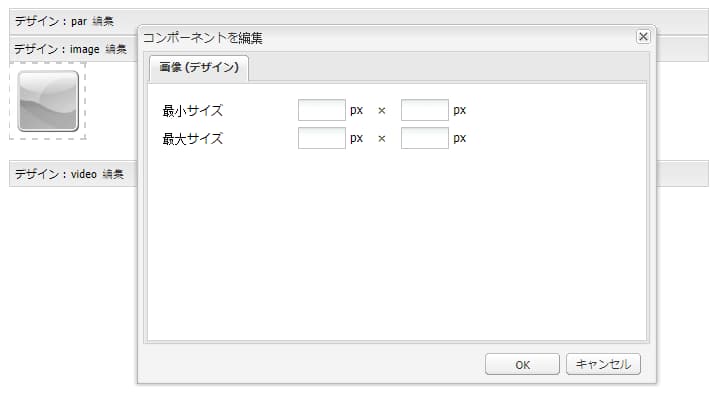This screenshot has height=393, width=717.
Task: Focus the 最小サイズ width field
Action: point(321,110)
